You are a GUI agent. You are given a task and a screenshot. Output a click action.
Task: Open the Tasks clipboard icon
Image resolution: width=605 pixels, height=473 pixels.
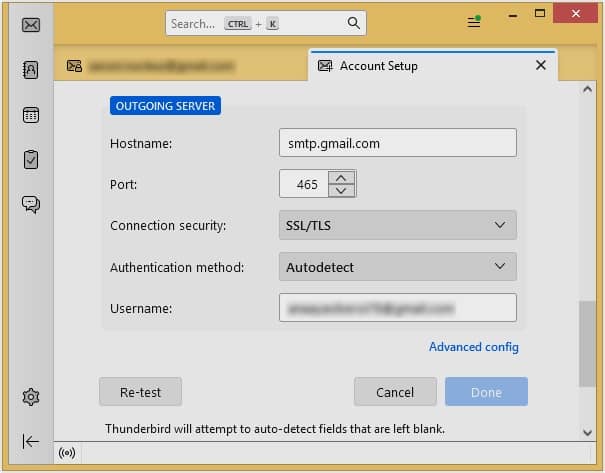(30, 159)
